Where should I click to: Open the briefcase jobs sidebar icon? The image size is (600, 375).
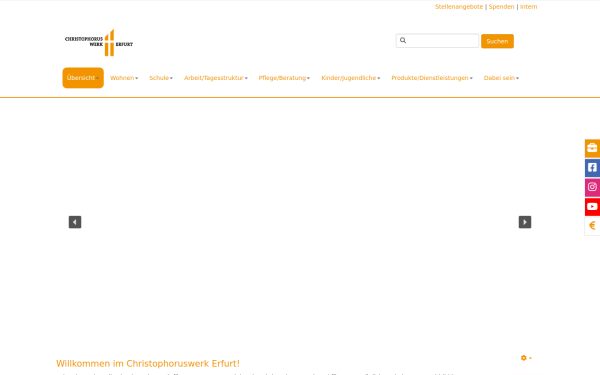[x=592, y=148]
